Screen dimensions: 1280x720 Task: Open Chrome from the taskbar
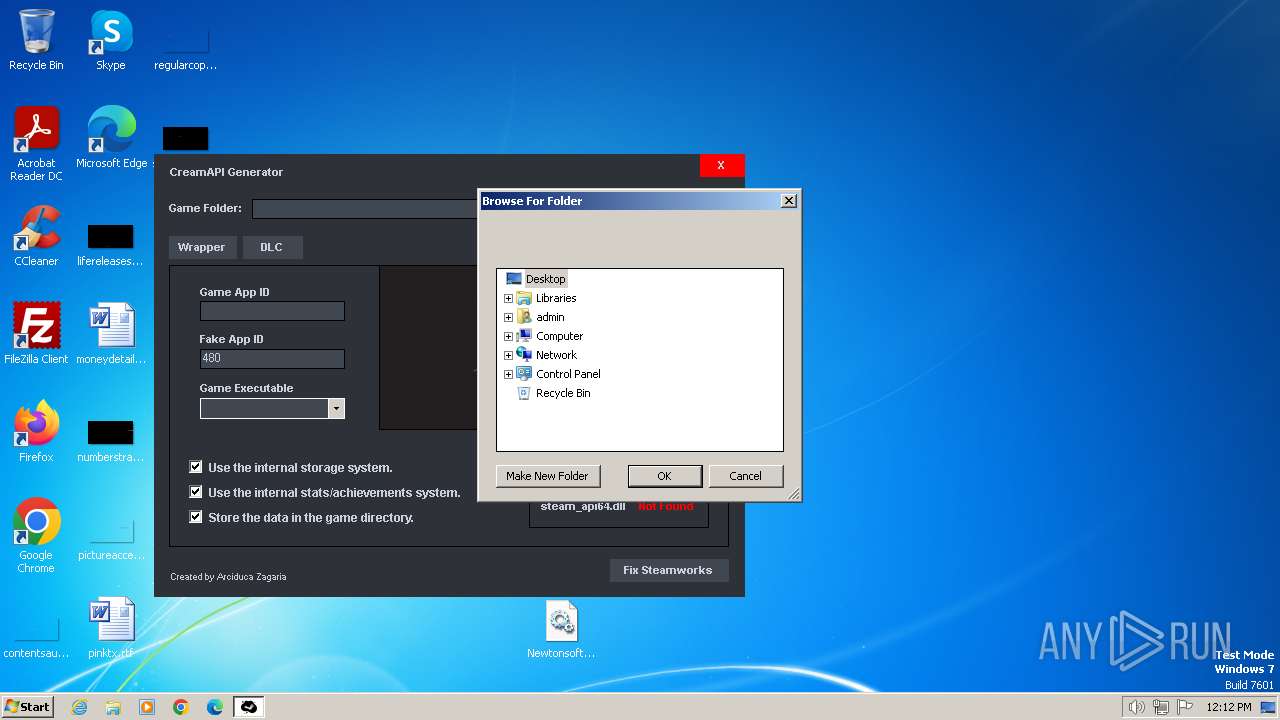pos(181,707)
